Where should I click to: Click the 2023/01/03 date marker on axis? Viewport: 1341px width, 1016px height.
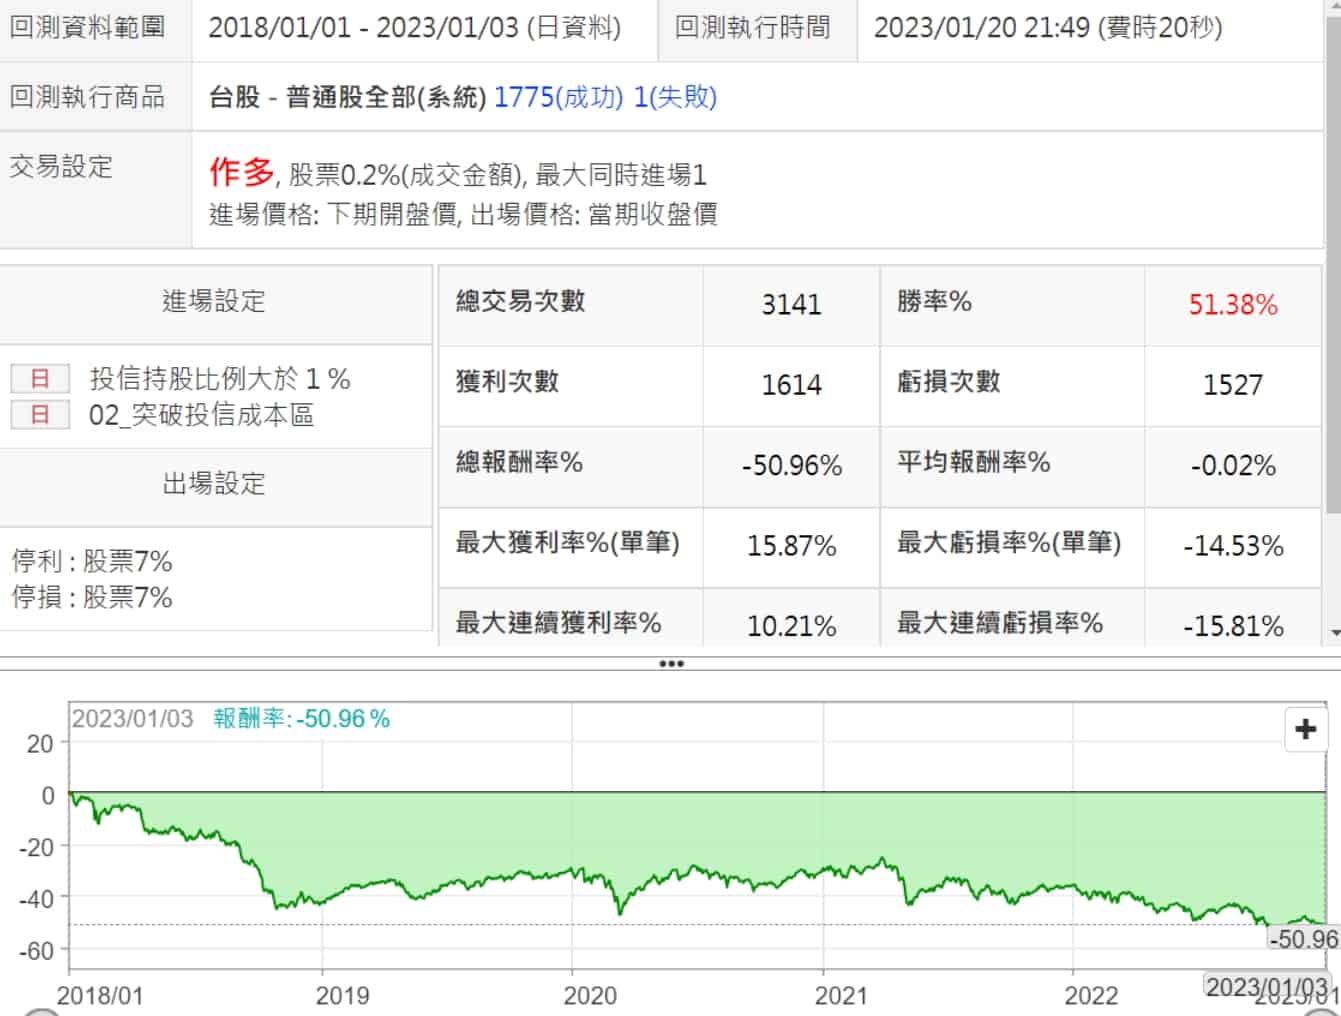(x=1266, y=987)
